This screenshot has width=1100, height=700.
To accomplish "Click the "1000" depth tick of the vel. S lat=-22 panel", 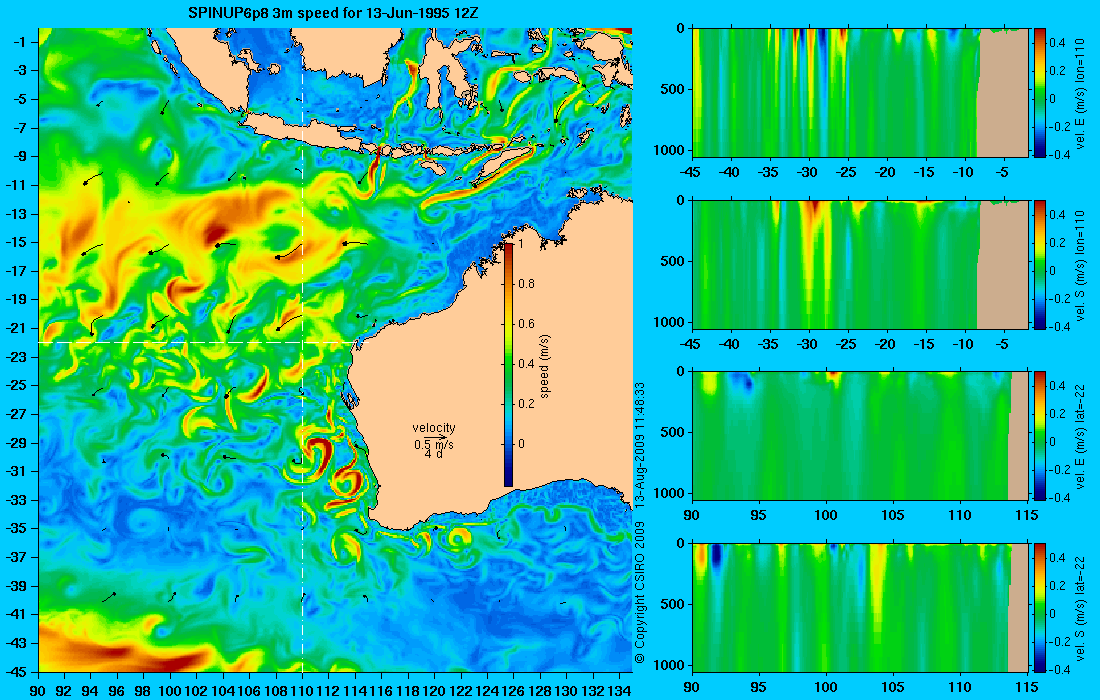I will 669,665.
